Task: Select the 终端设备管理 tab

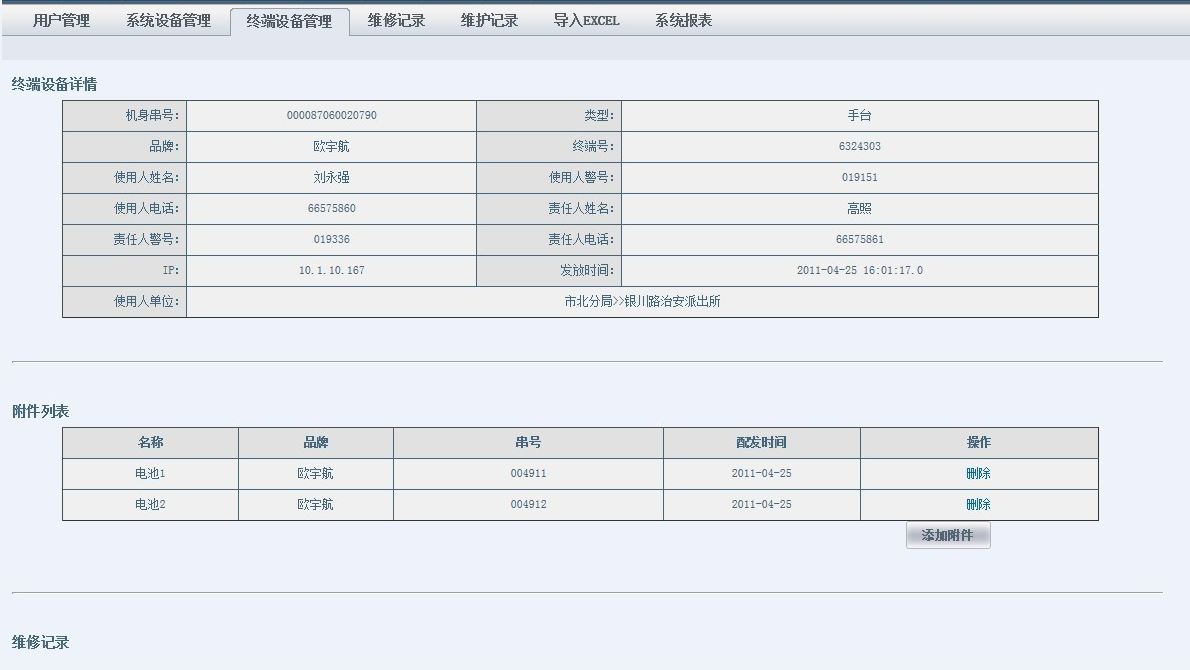Action: pyautogui.click(x=289, y=22)
